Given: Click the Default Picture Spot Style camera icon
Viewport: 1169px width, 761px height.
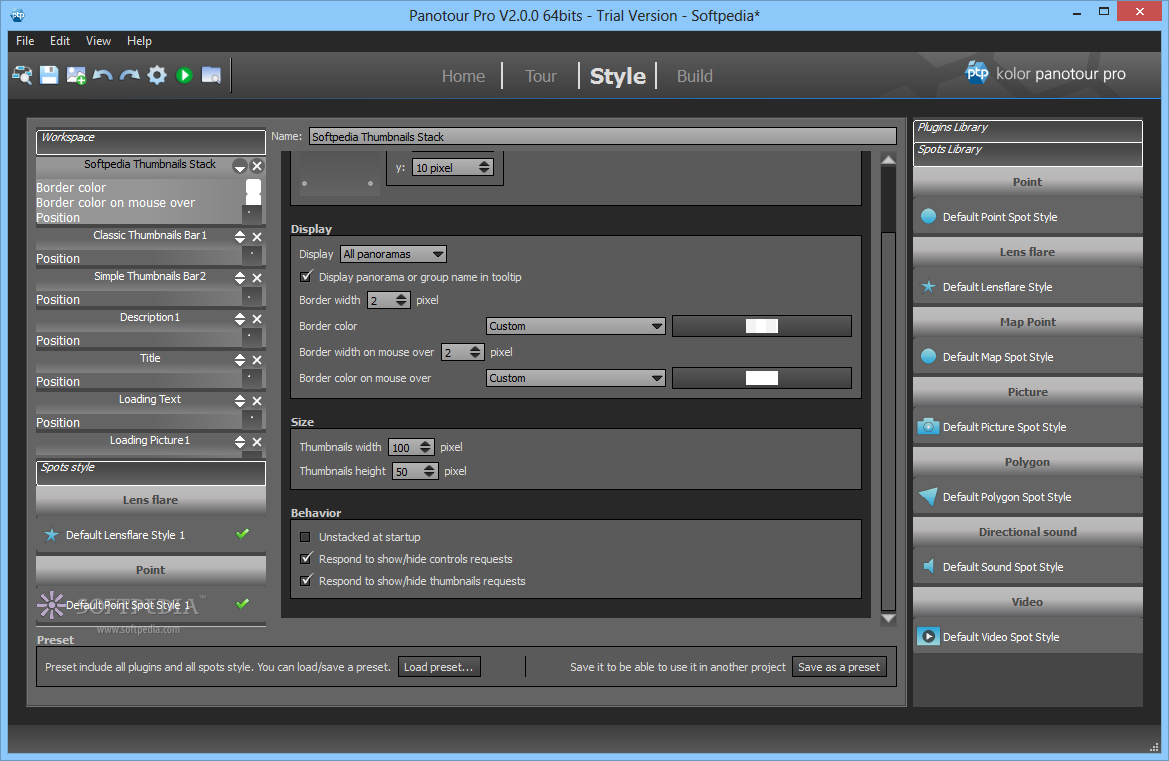Looking at the screenshot, I should click(928, 426).
